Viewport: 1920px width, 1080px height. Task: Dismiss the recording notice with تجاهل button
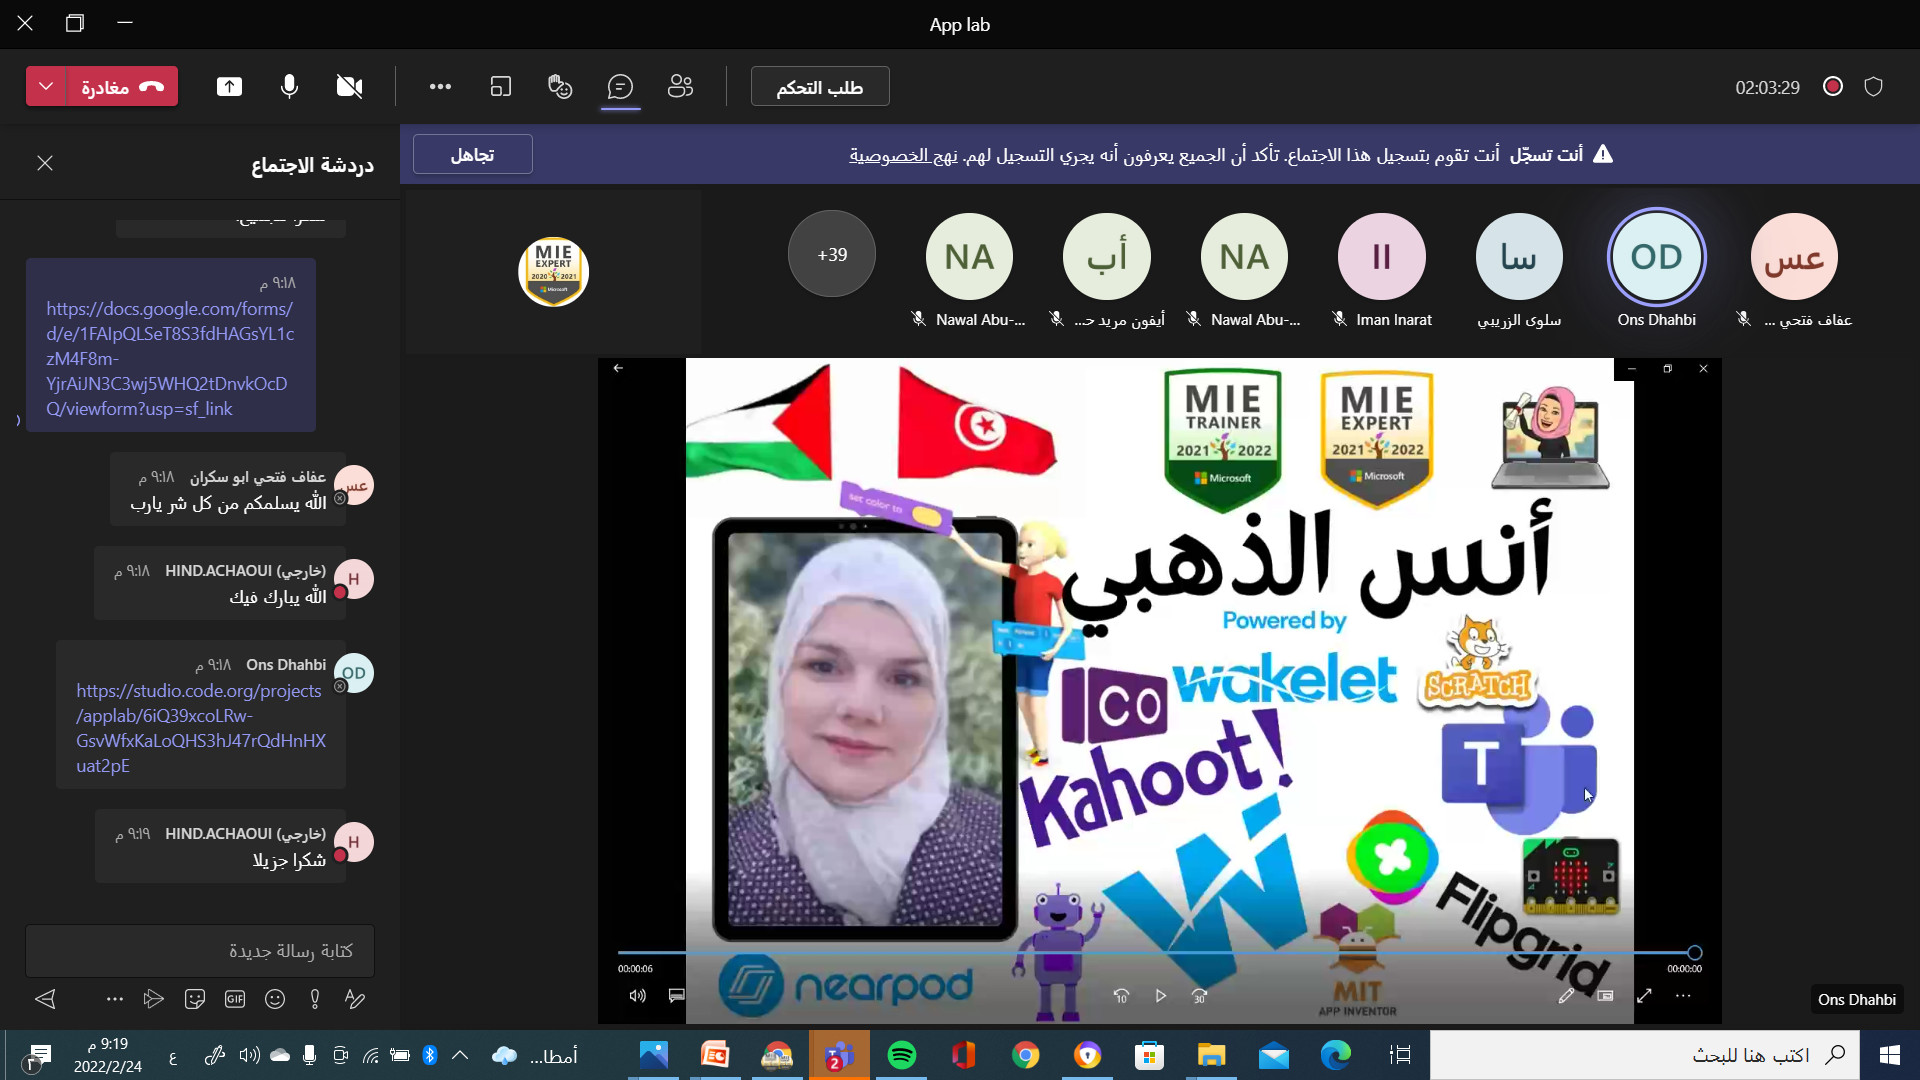pyautogui.click(x=472, y=155)
